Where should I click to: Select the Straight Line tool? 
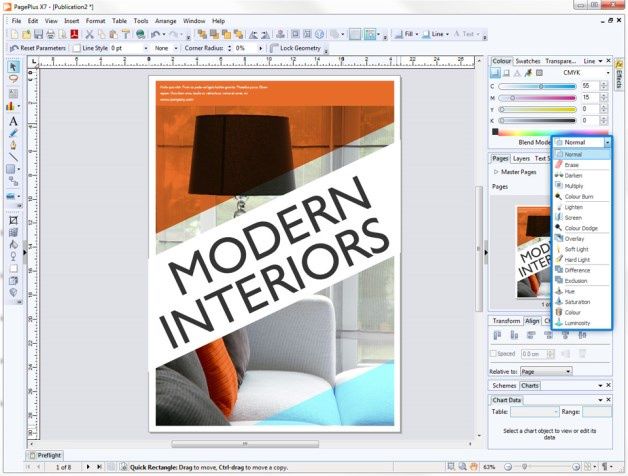13,157
